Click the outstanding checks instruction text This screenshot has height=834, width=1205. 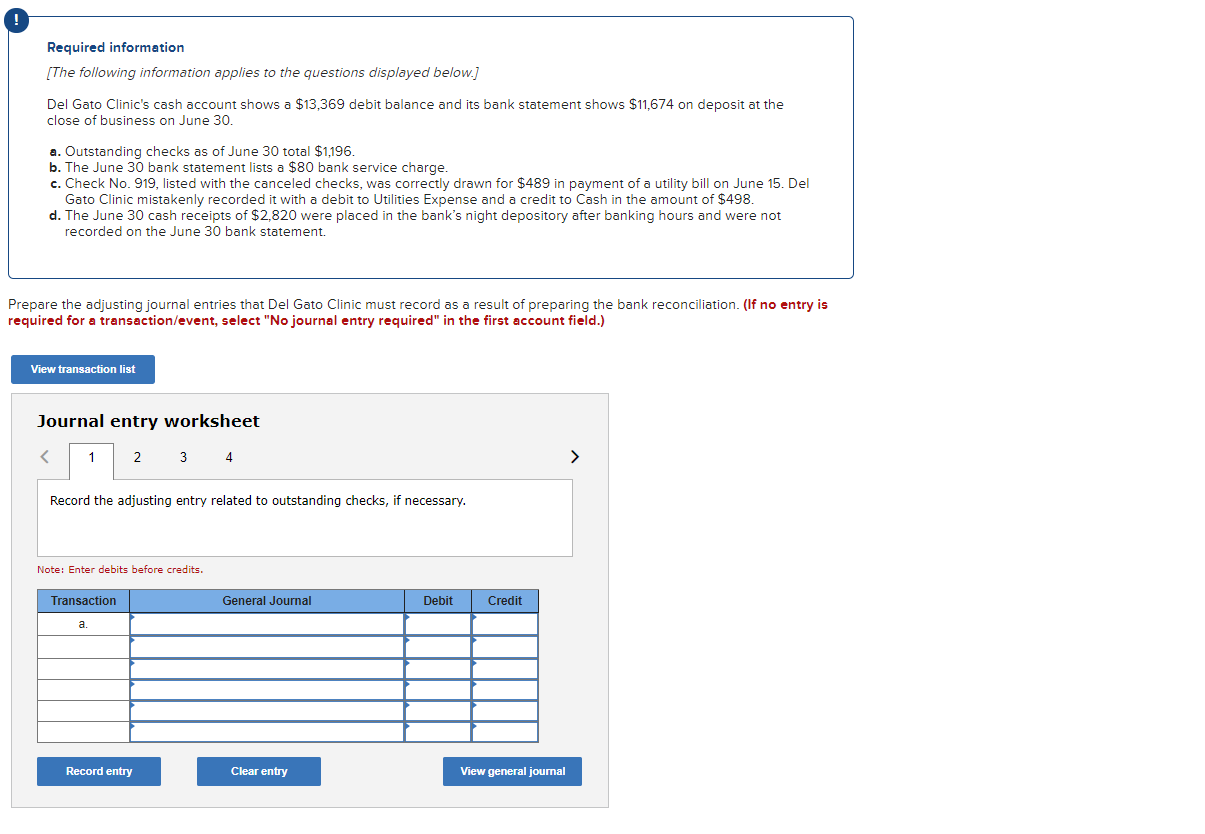coord(258,500)
